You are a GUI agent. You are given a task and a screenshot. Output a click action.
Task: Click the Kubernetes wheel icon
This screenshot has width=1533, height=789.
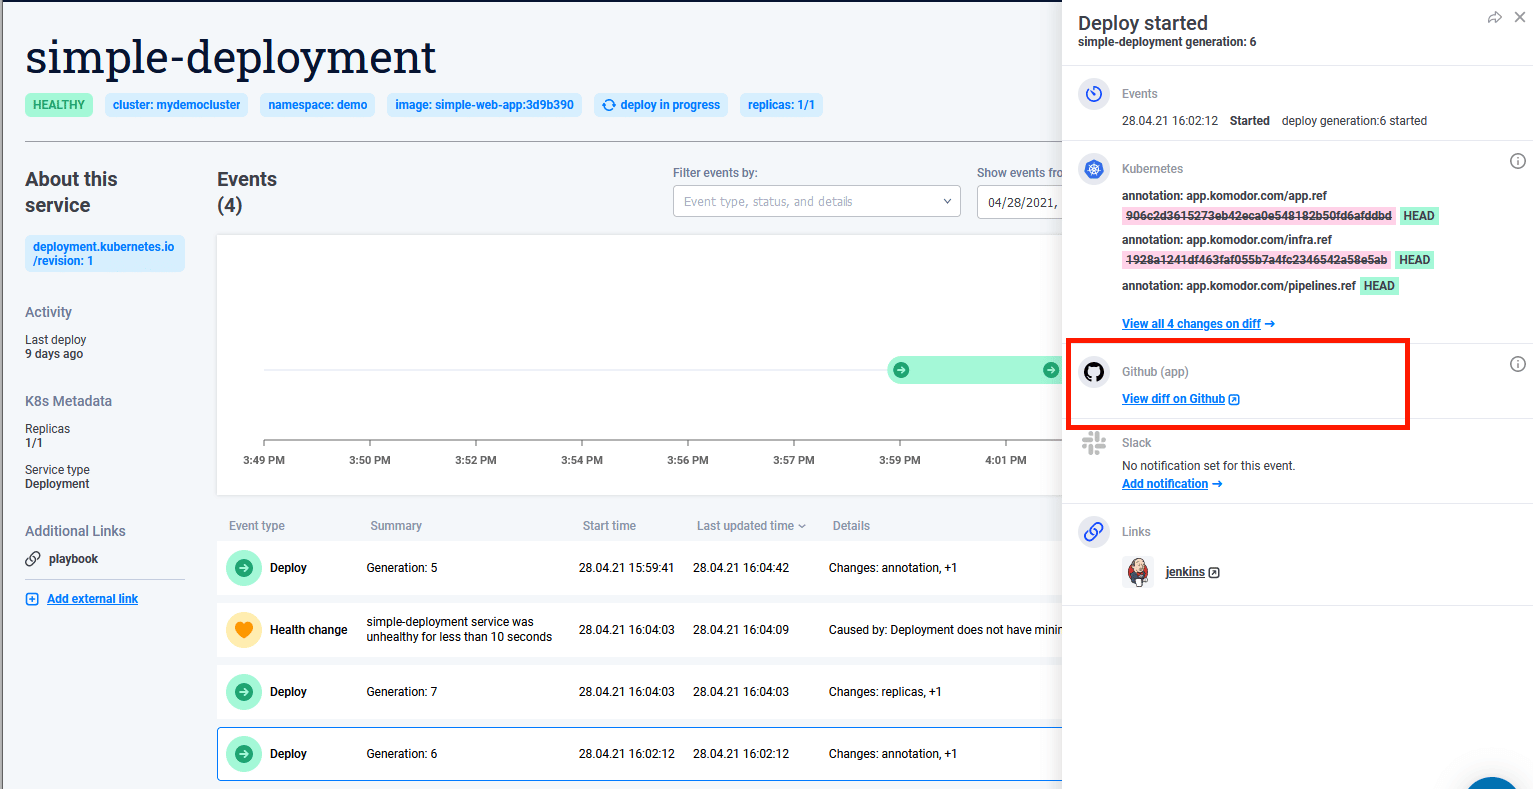tap(1094, 169)
